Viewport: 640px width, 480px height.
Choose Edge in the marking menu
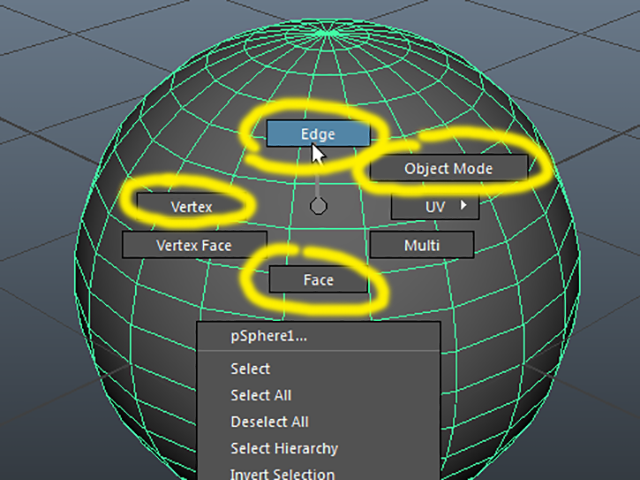pyautogui.click(x=318, y=134)
